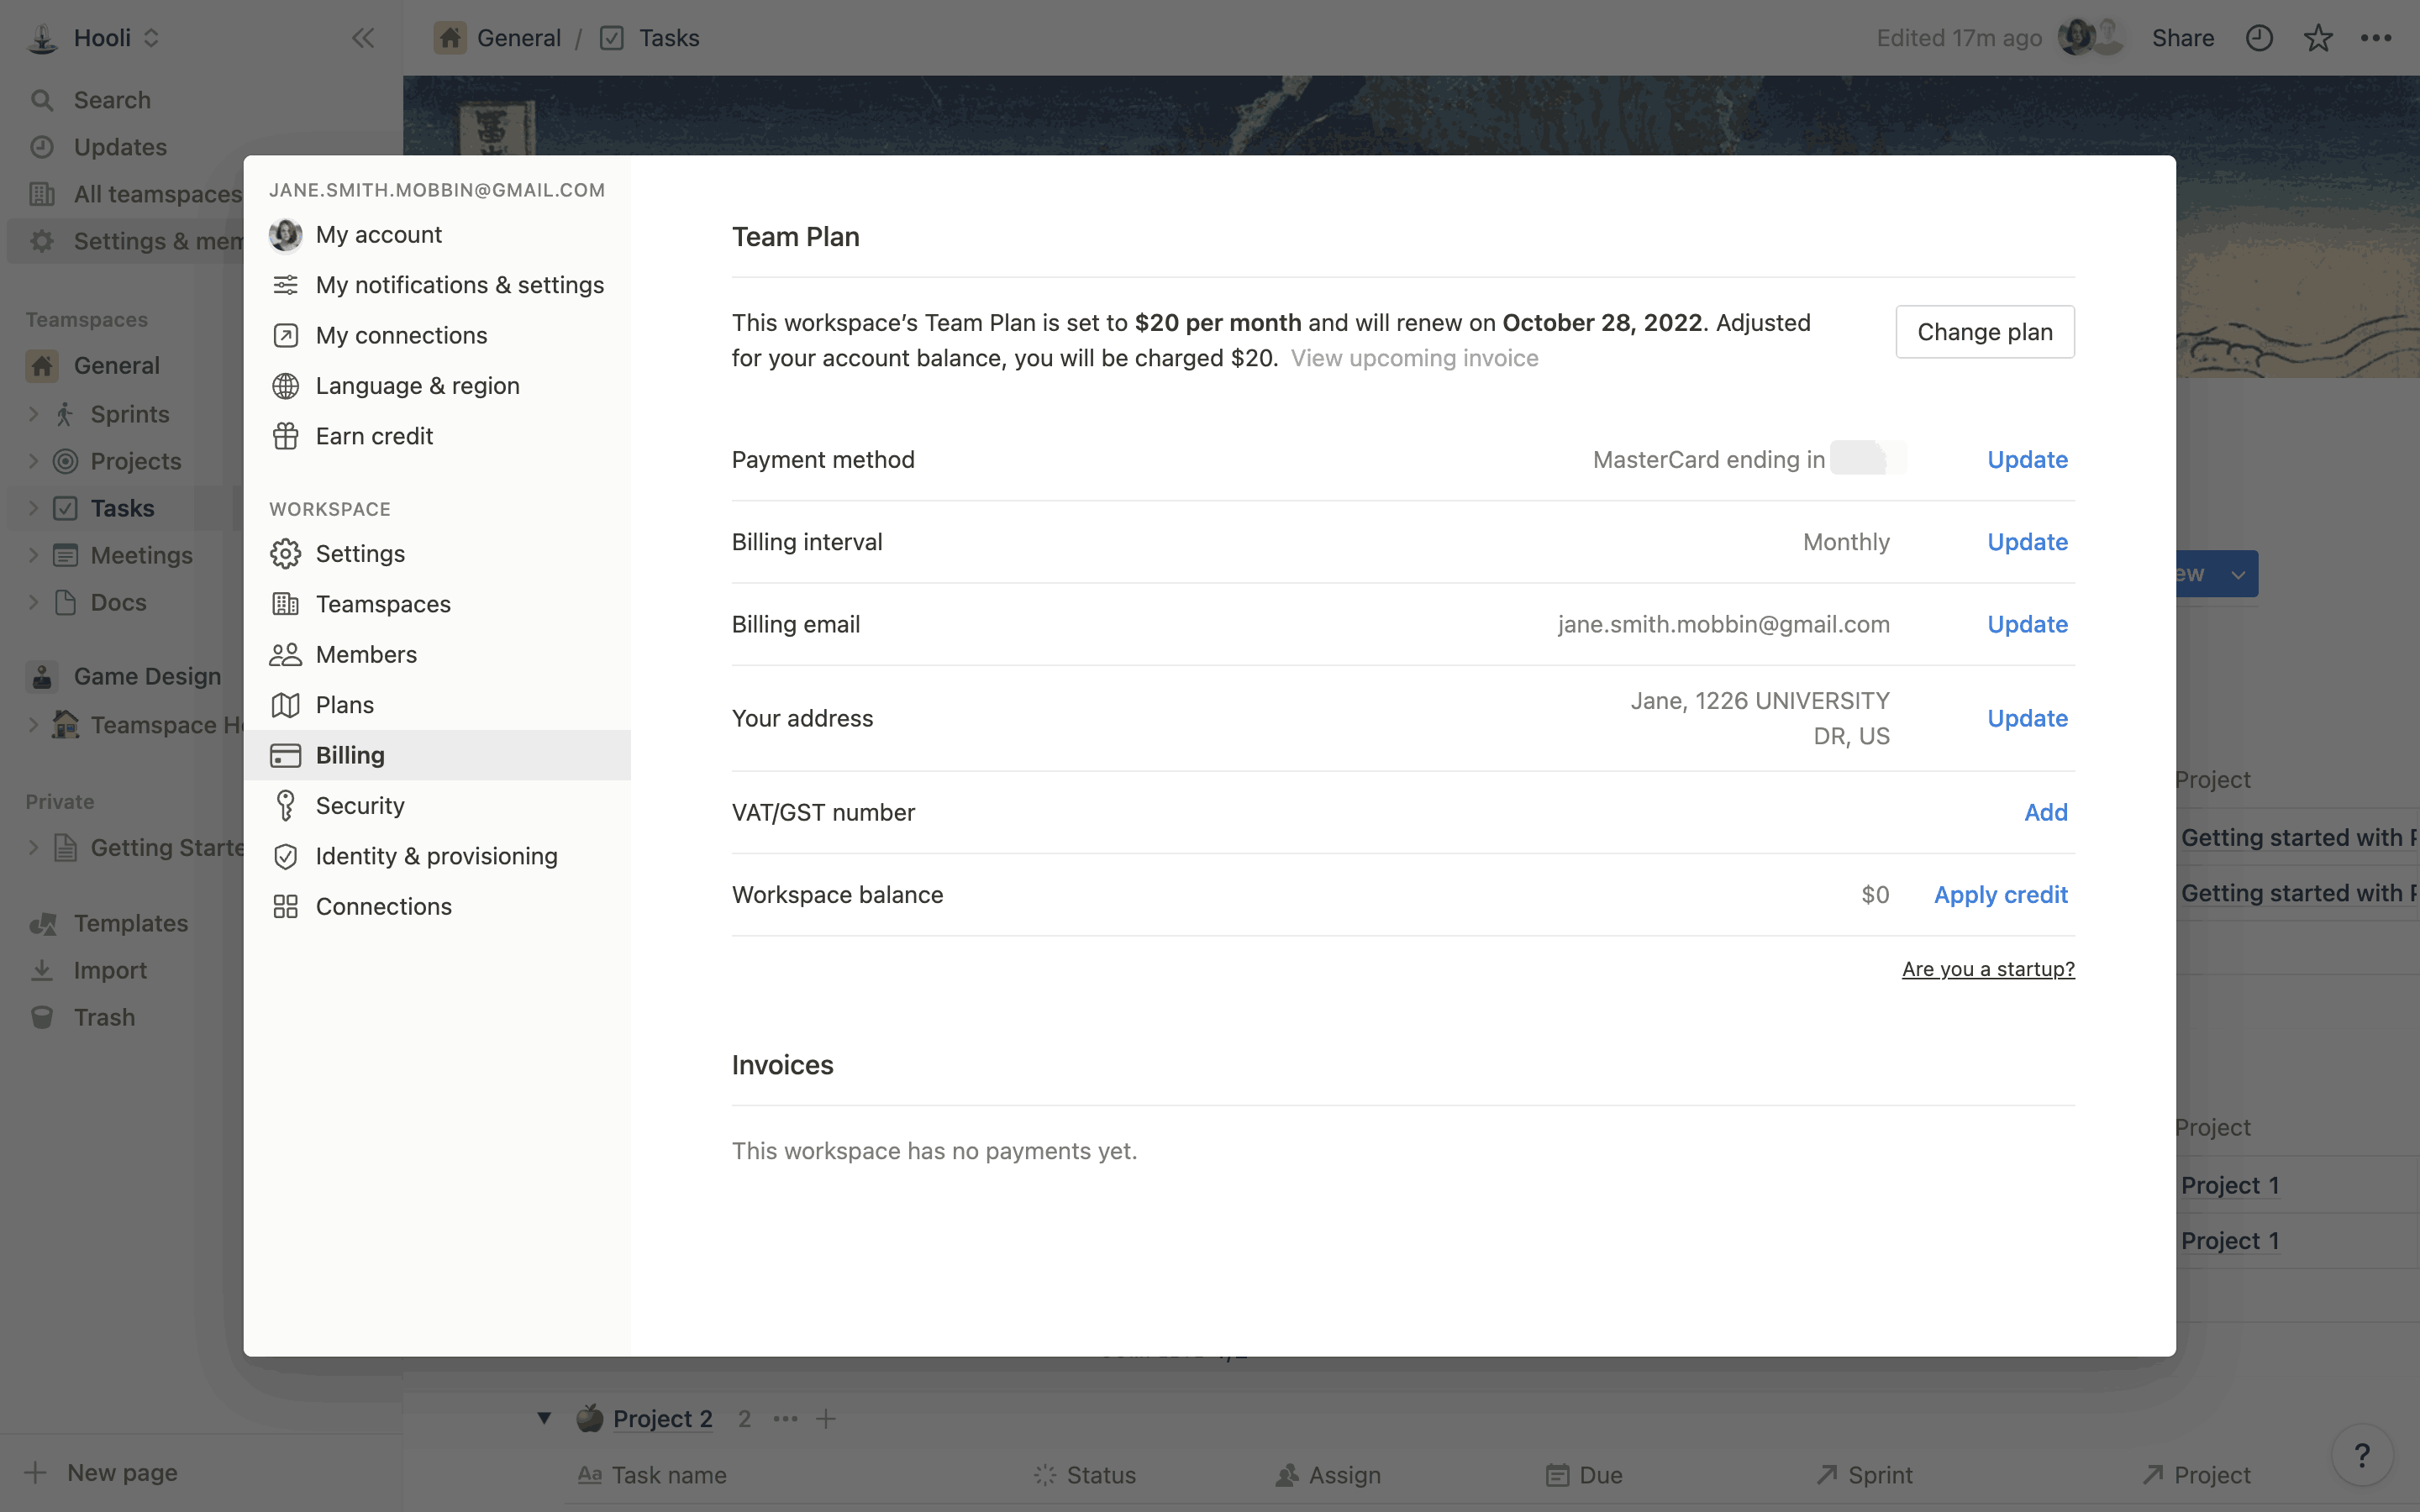The height and width of the screenshot is (1512, 2420).
Task: Collapse the Project 2 group triangle
Action: point(544,1417)
